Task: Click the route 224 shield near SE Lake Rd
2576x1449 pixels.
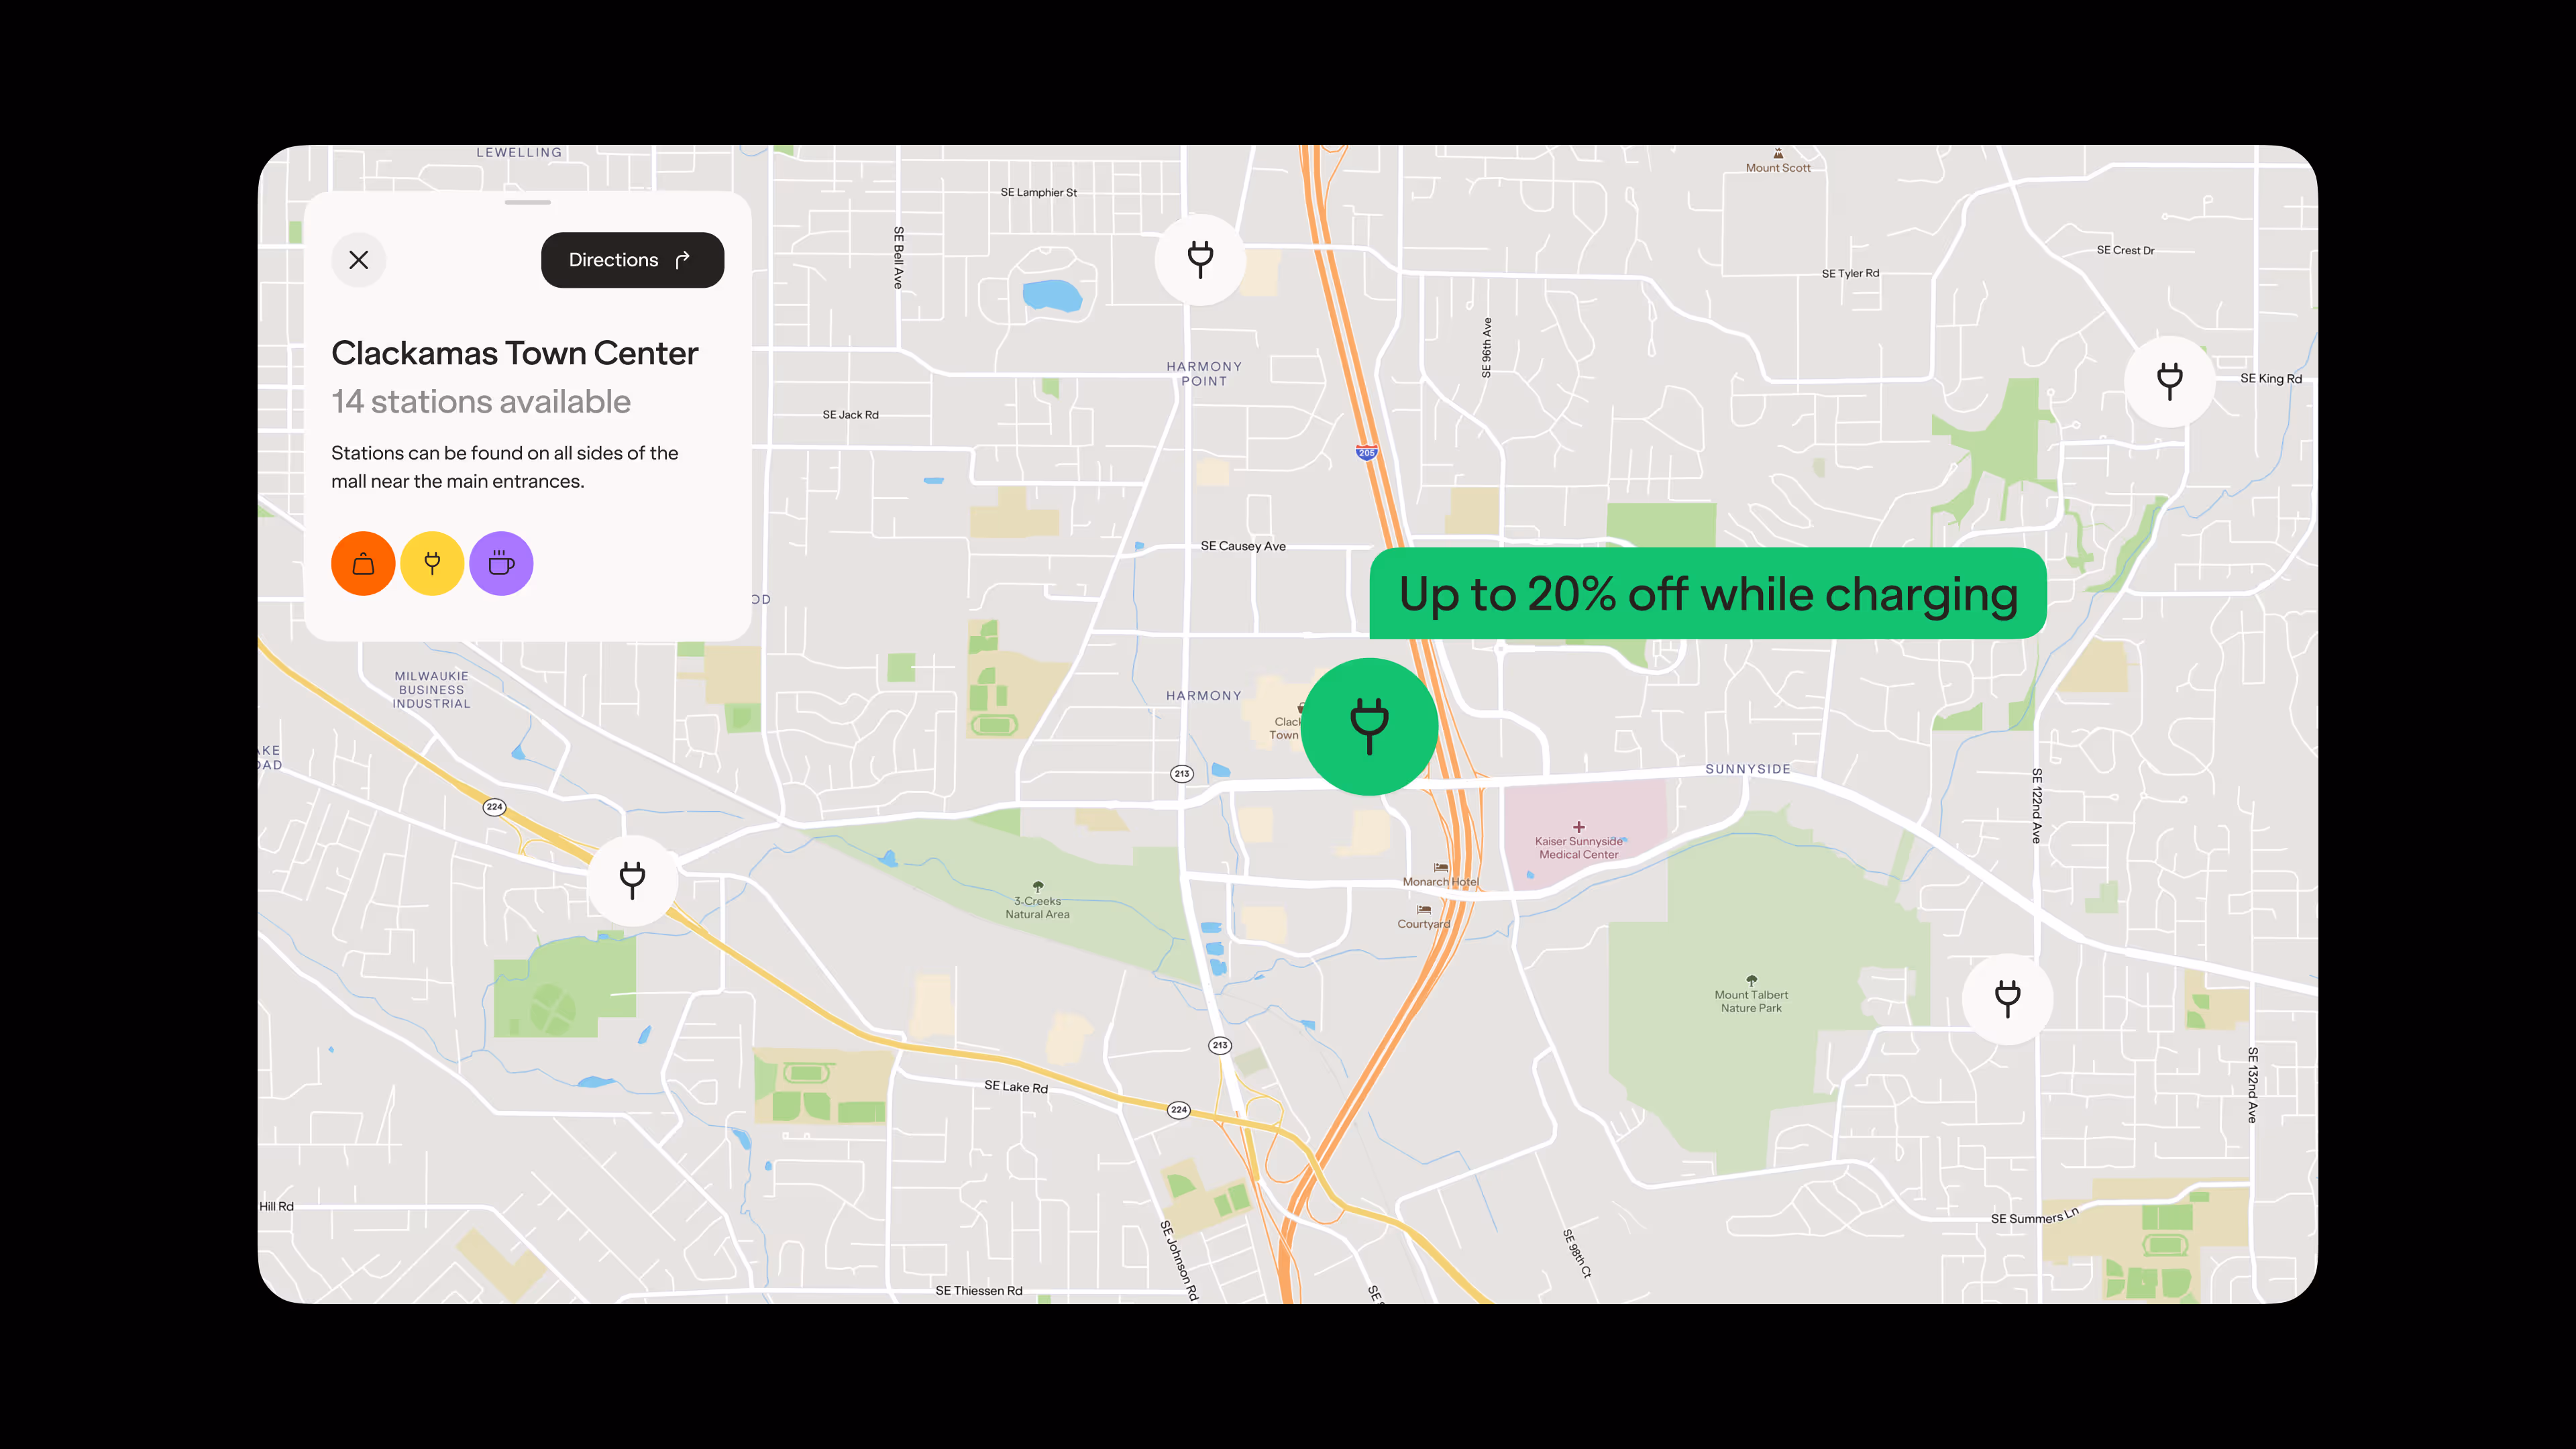Action: tap(1179, 1109)
